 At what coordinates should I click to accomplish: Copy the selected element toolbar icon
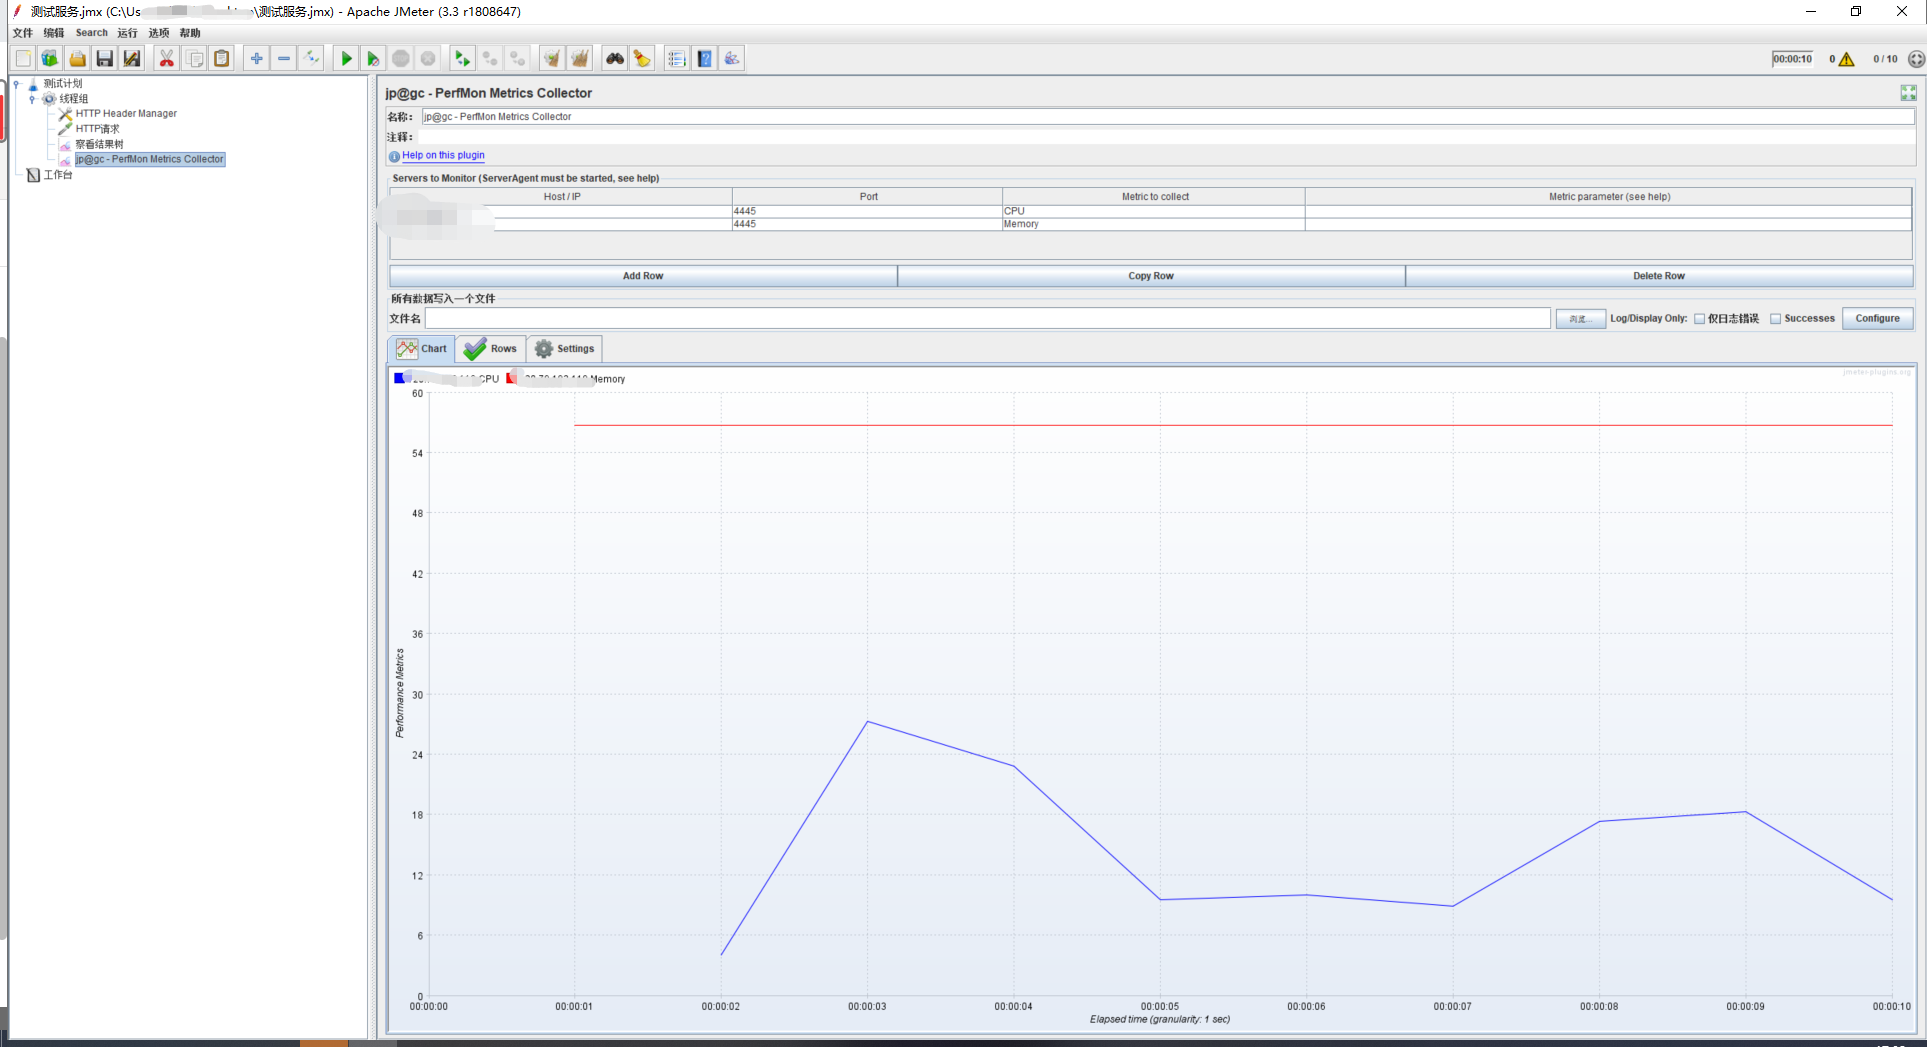pyautogui.click(x=194, y=59)
